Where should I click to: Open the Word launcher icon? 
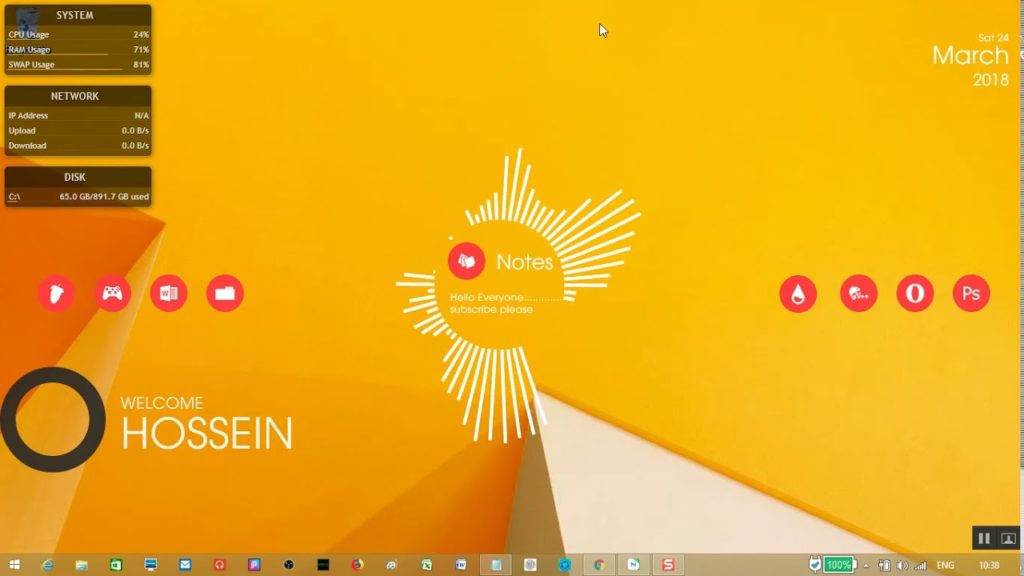point(168,293)
